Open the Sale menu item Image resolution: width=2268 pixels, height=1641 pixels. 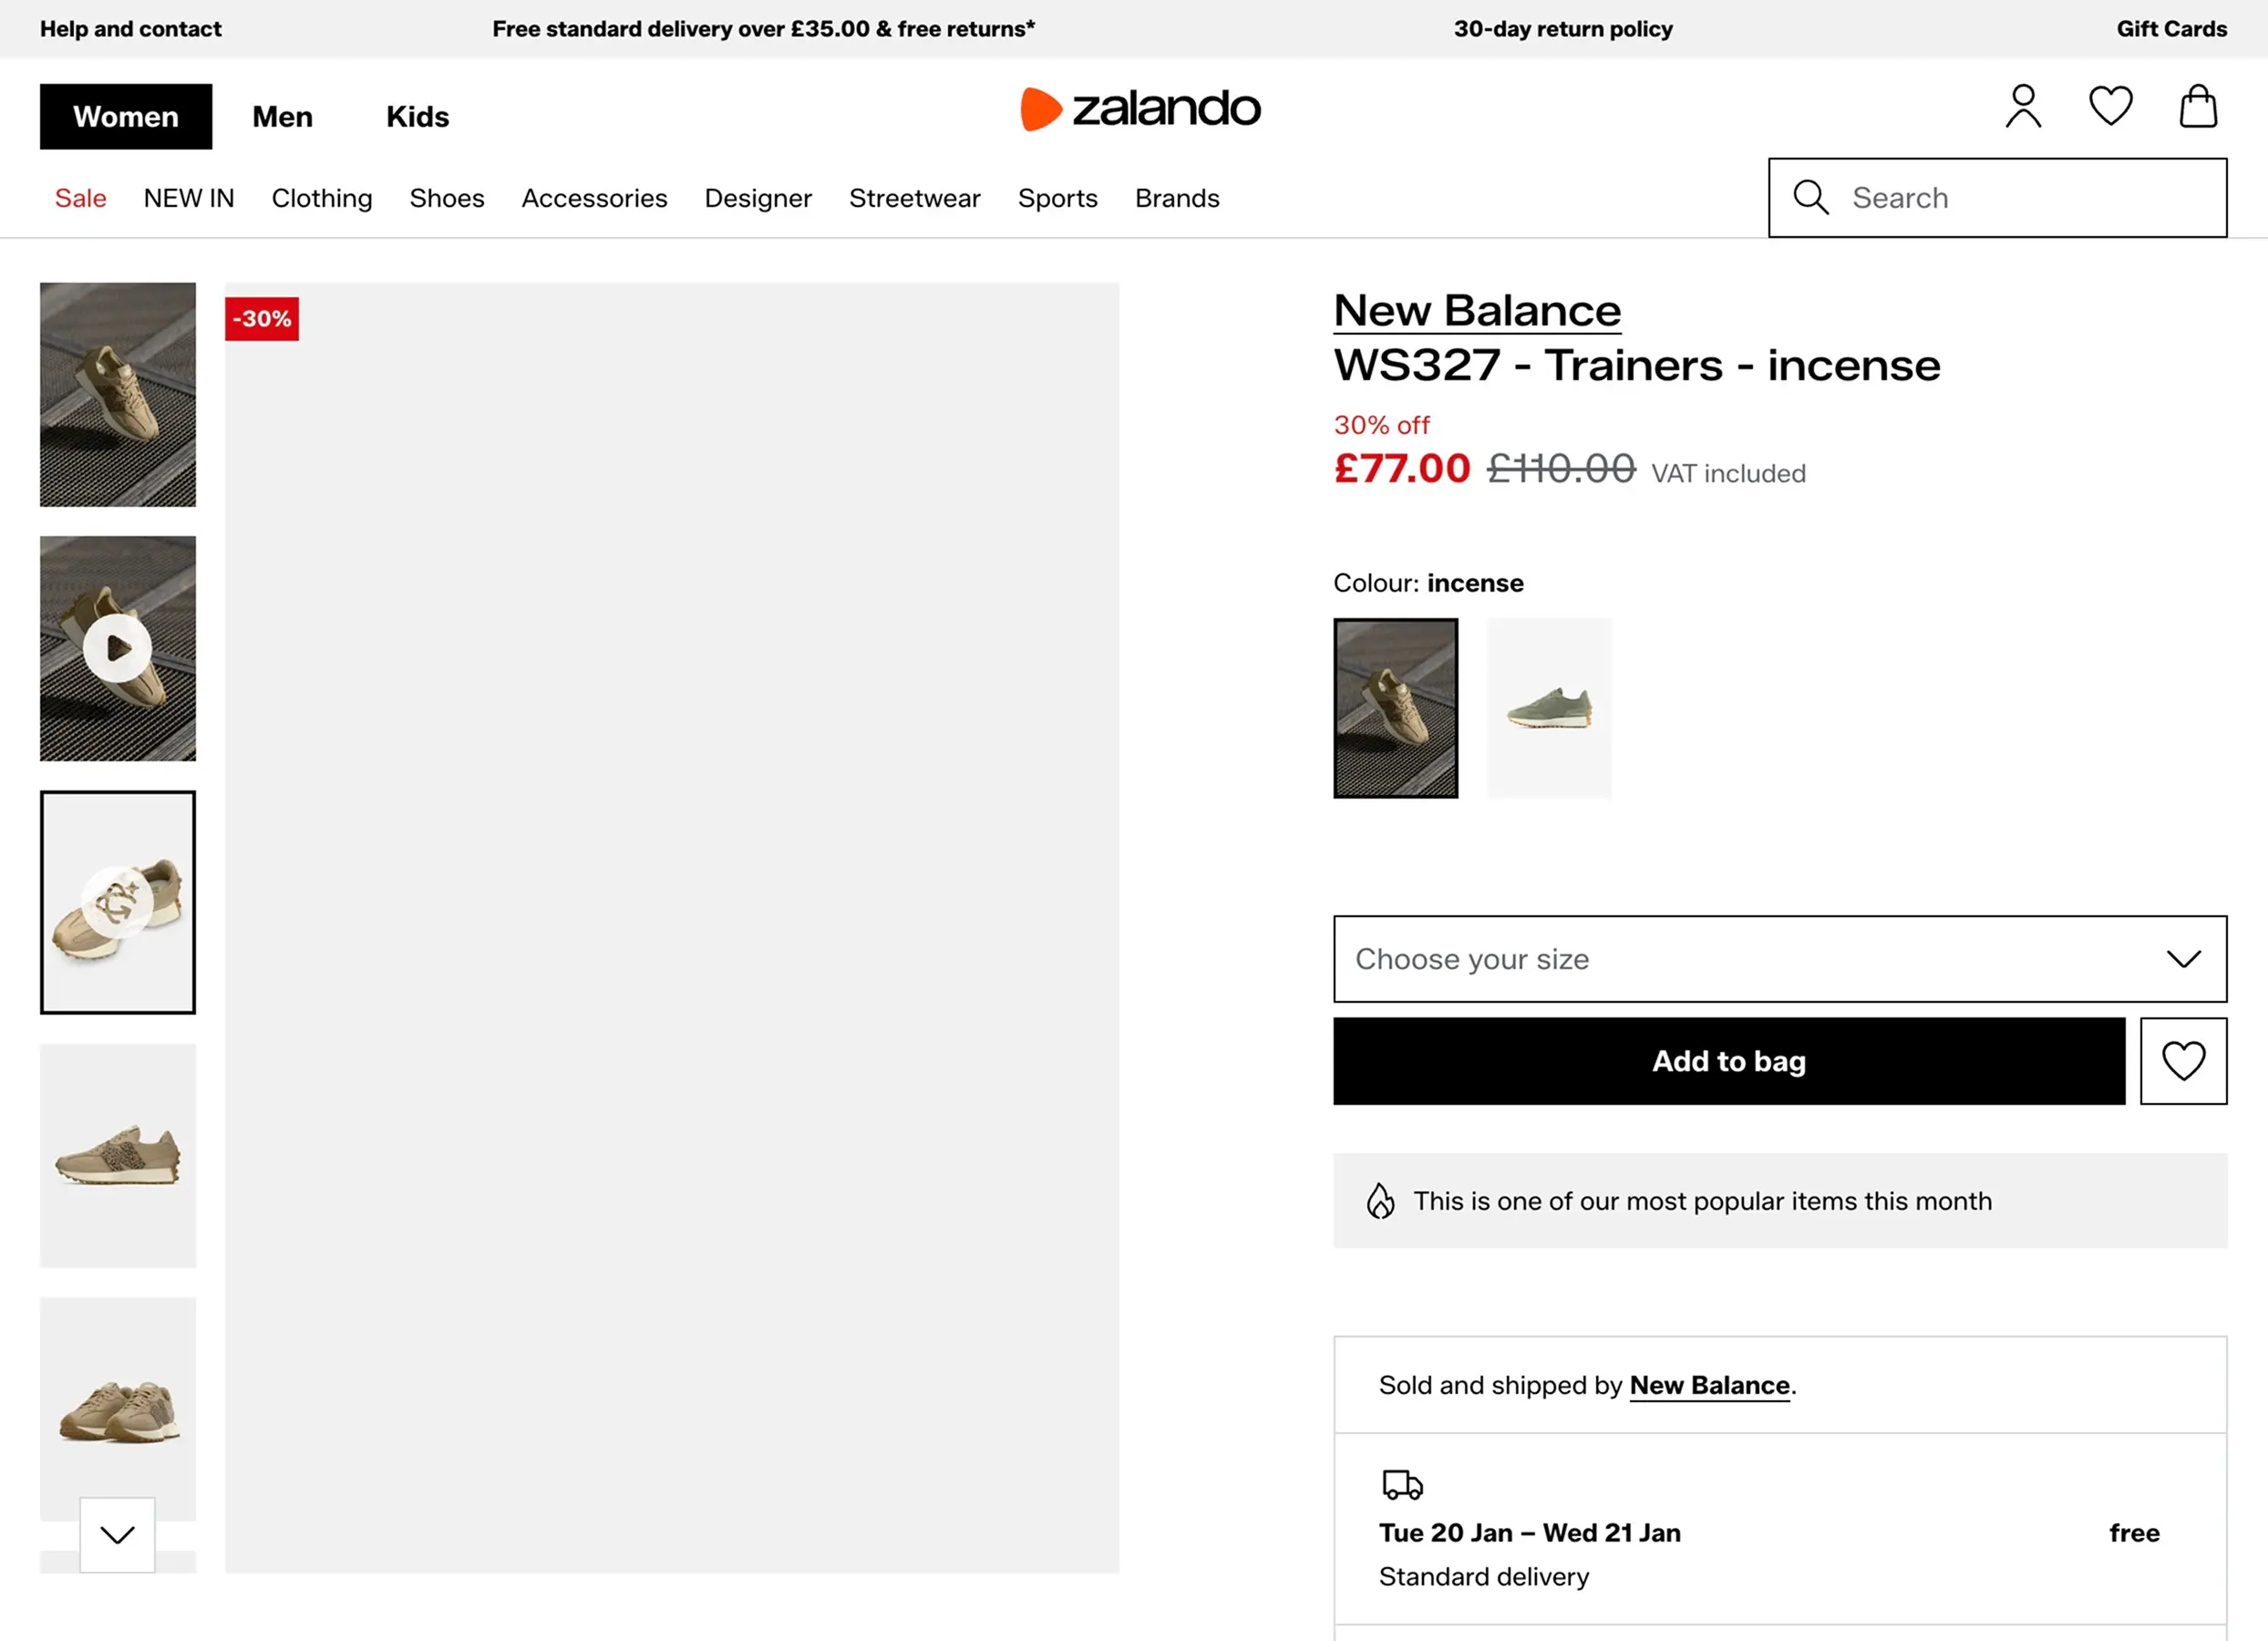click(x=80, y=198)
